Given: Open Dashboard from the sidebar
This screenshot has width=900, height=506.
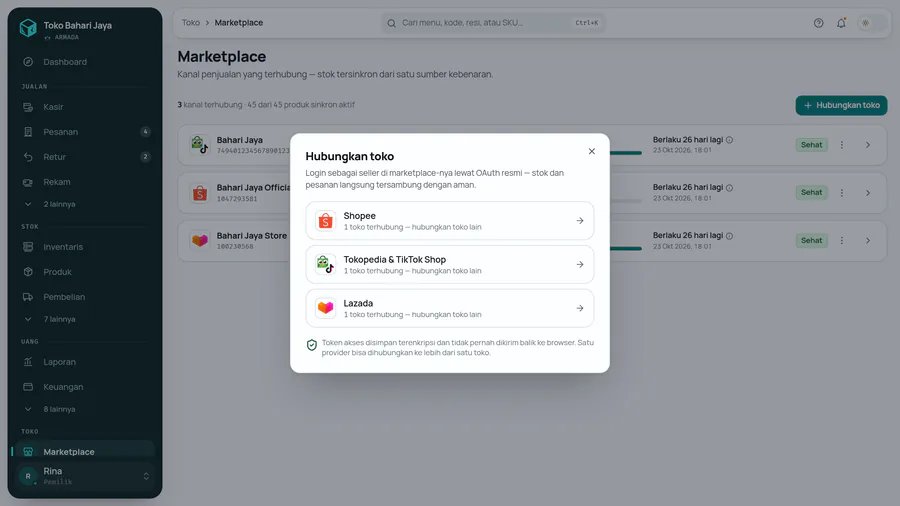Looking at the screenshot, I should tap(85, 62).
